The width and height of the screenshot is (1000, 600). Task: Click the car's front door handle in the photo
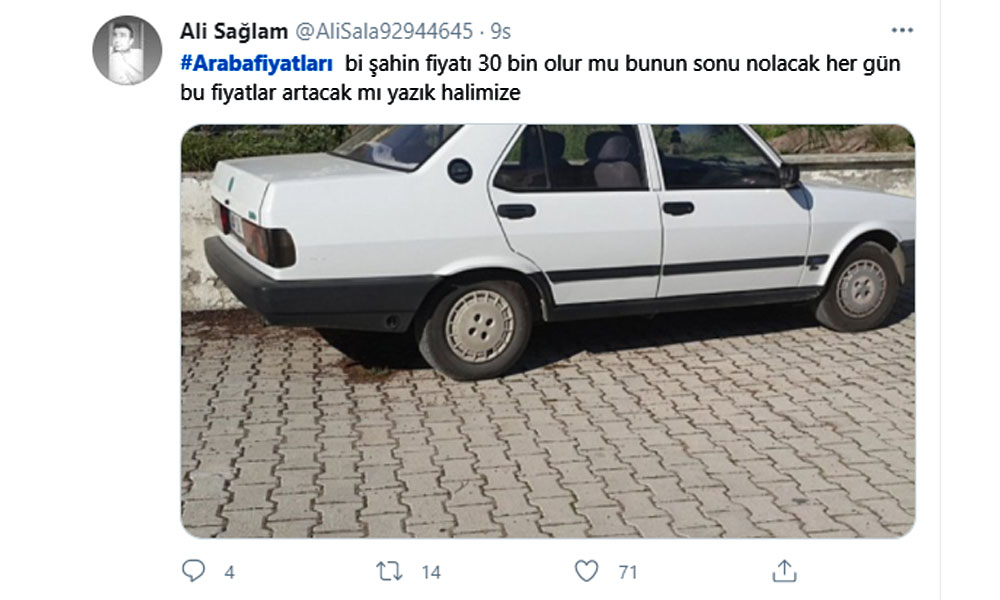click(x=678, y=208)
